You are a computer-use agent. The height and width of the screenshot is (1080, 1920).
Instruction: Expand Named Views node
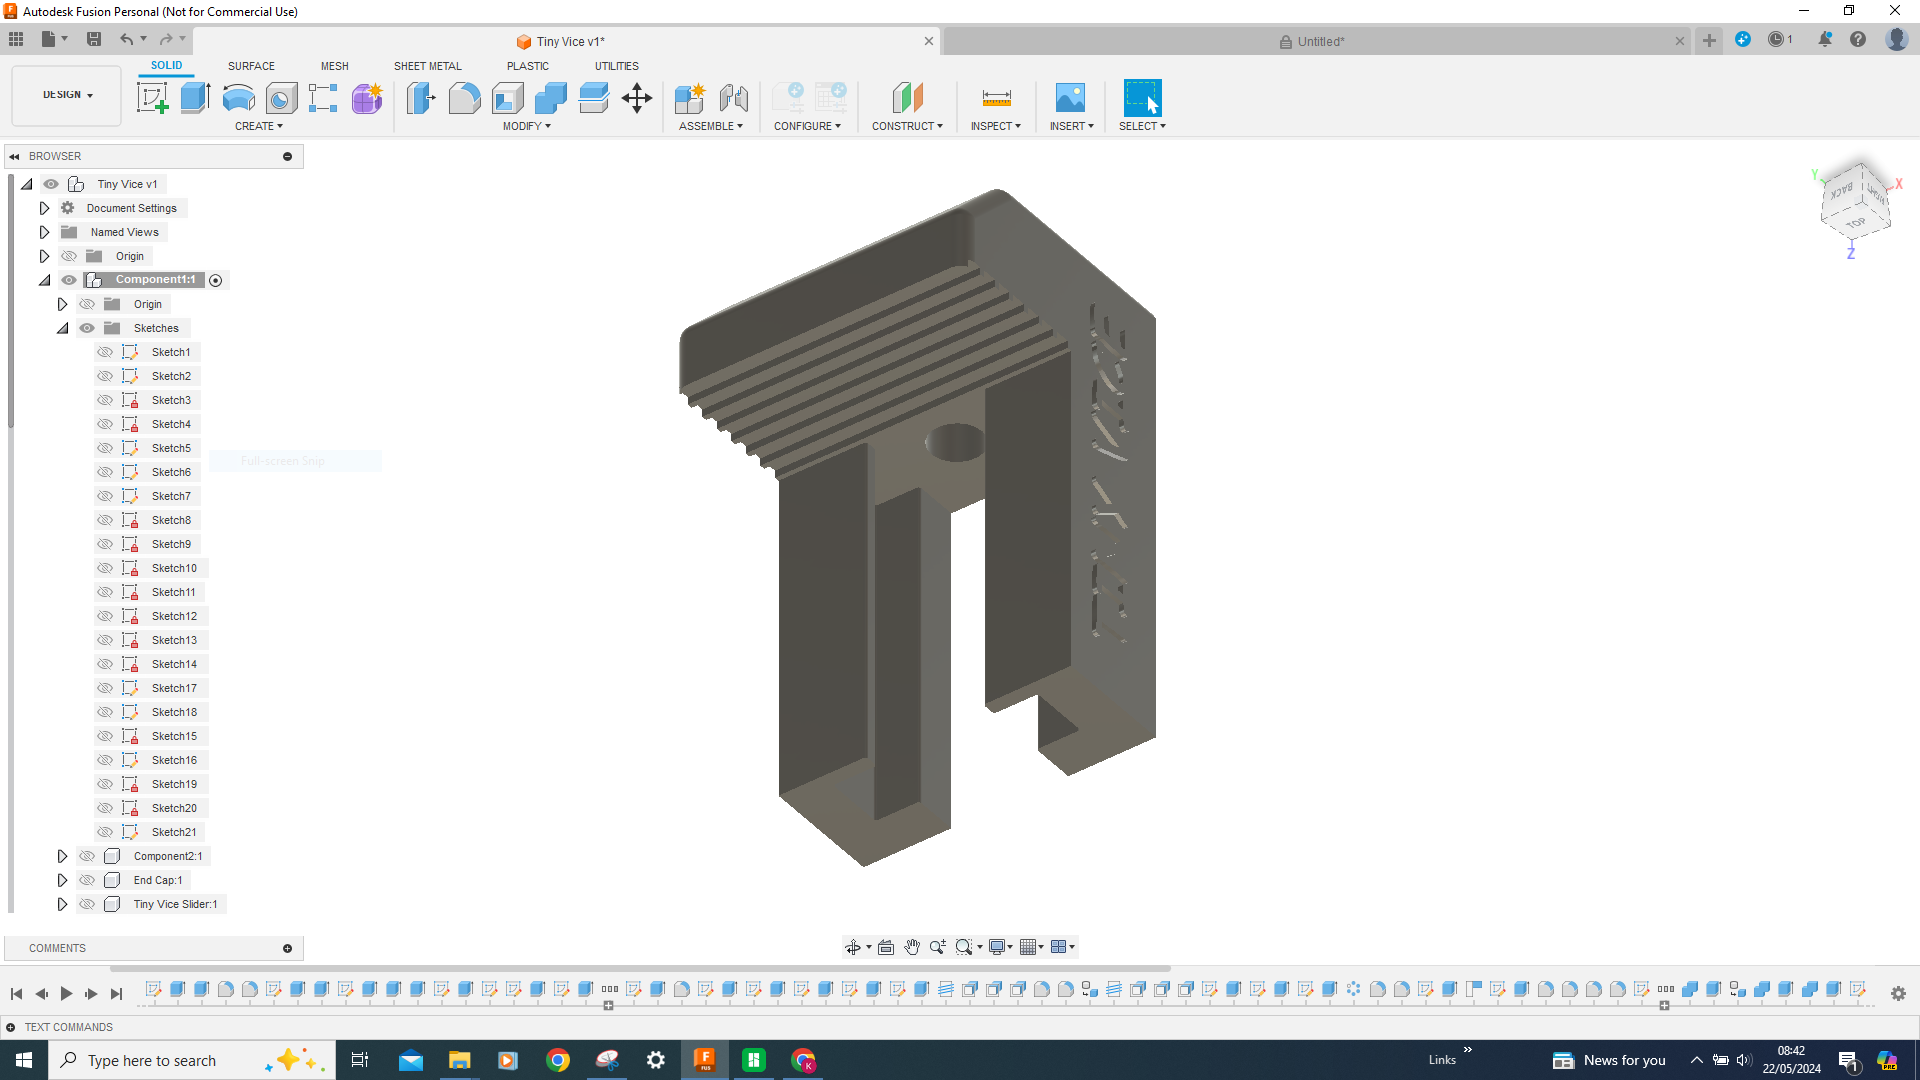pyautogui.click(x=44, y=232)
